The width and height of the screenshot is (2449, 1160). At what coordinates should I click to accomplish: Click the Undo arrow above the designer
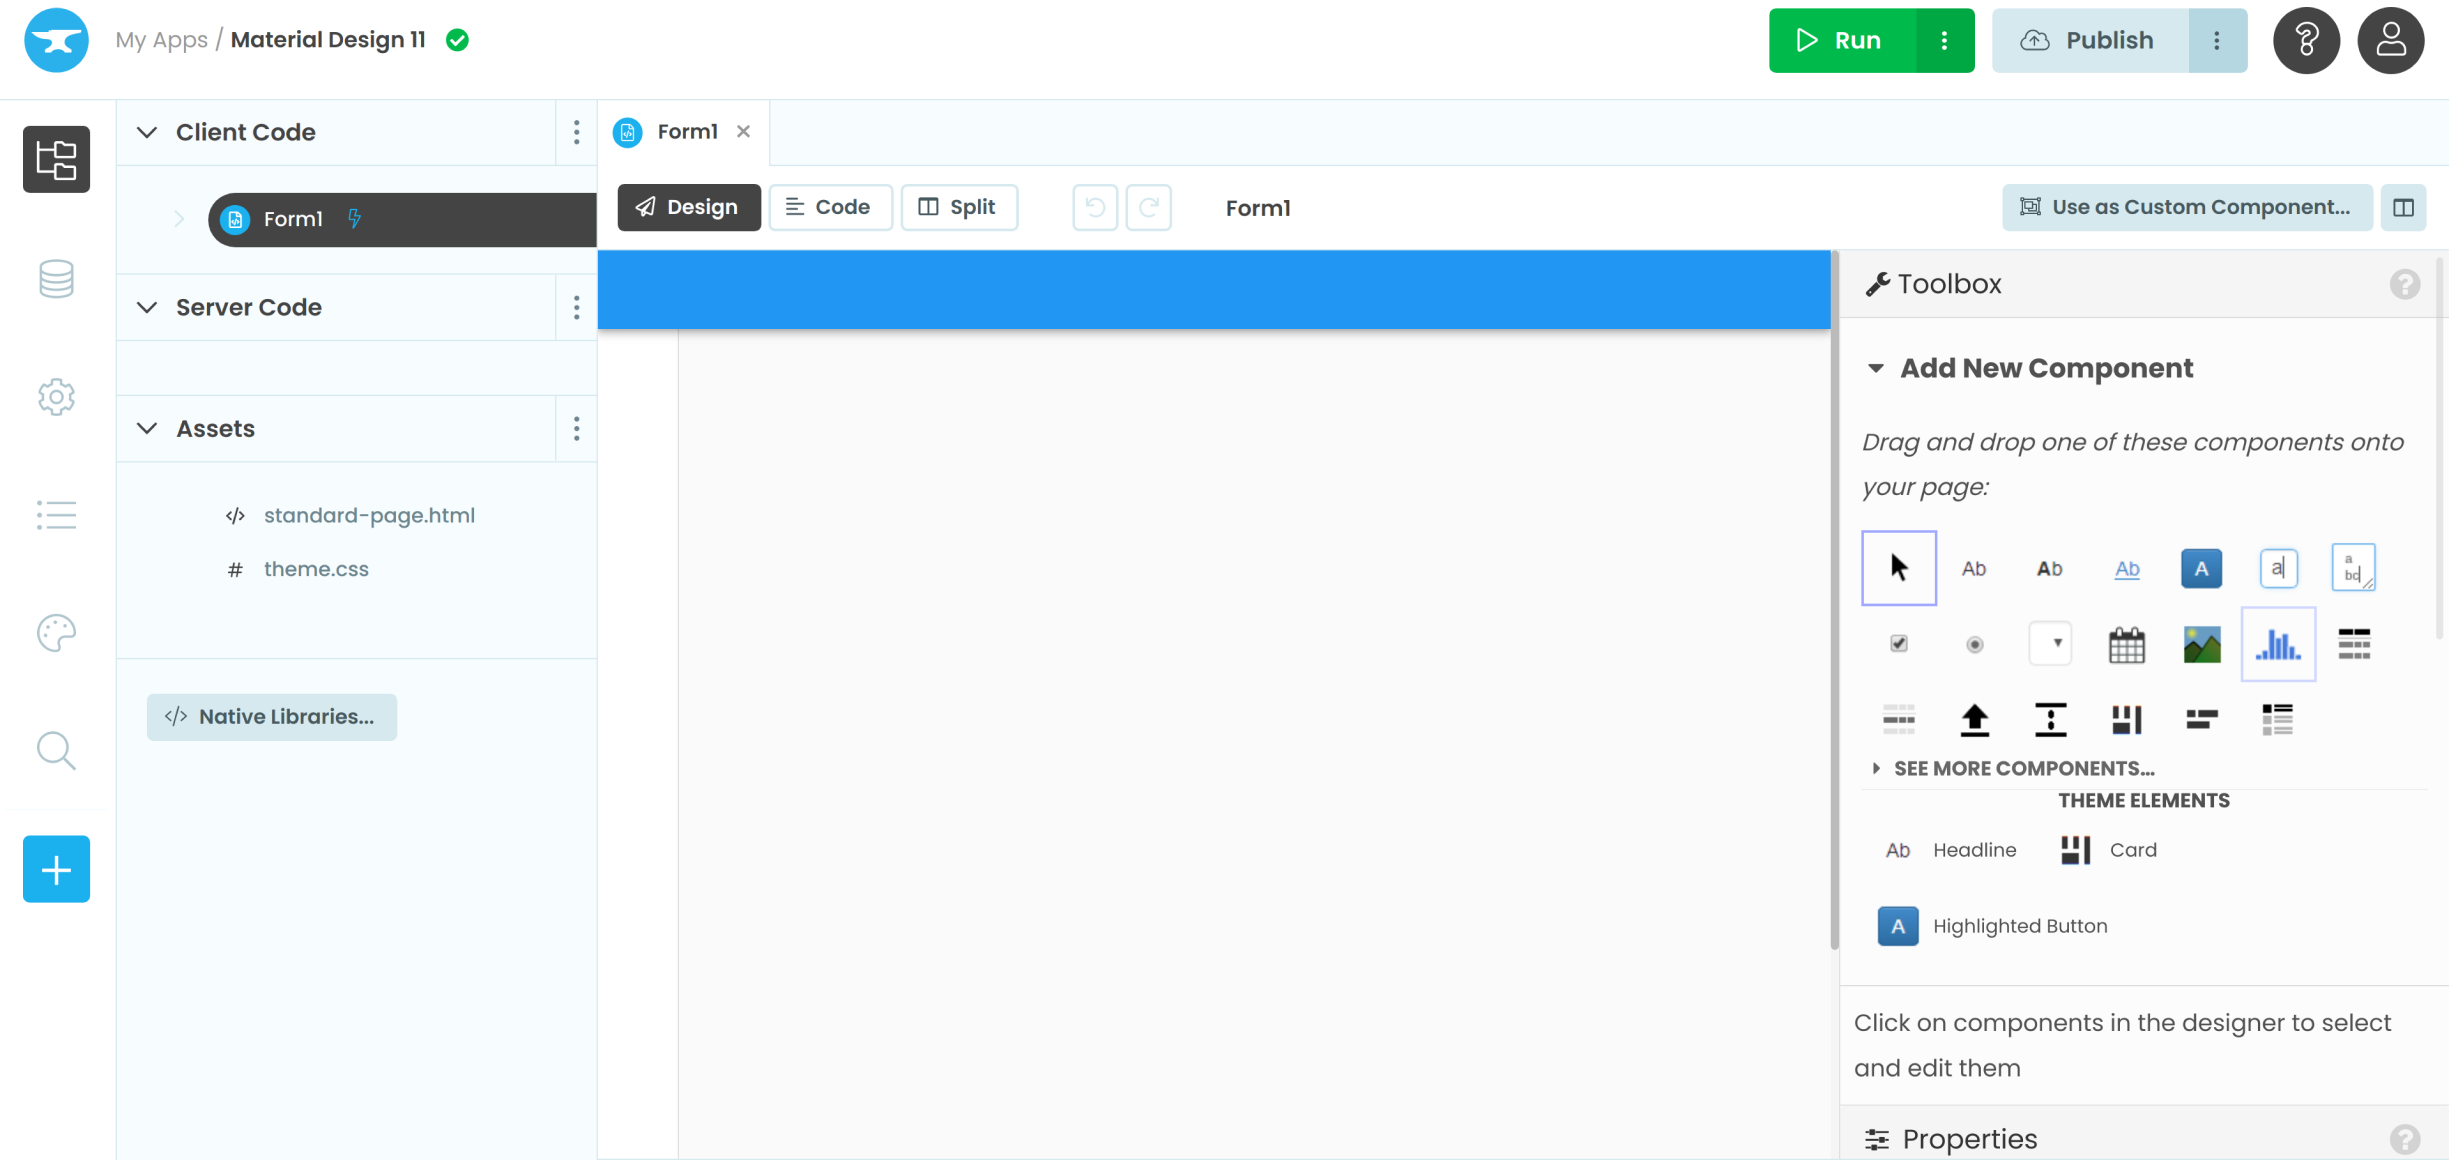(1094, 207)
